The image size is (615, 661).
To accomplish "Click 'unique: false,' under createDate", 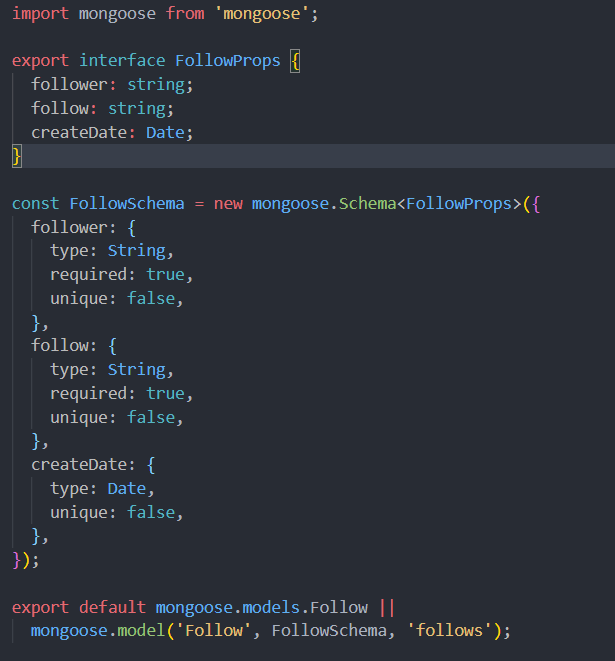I will click(117, 513).
